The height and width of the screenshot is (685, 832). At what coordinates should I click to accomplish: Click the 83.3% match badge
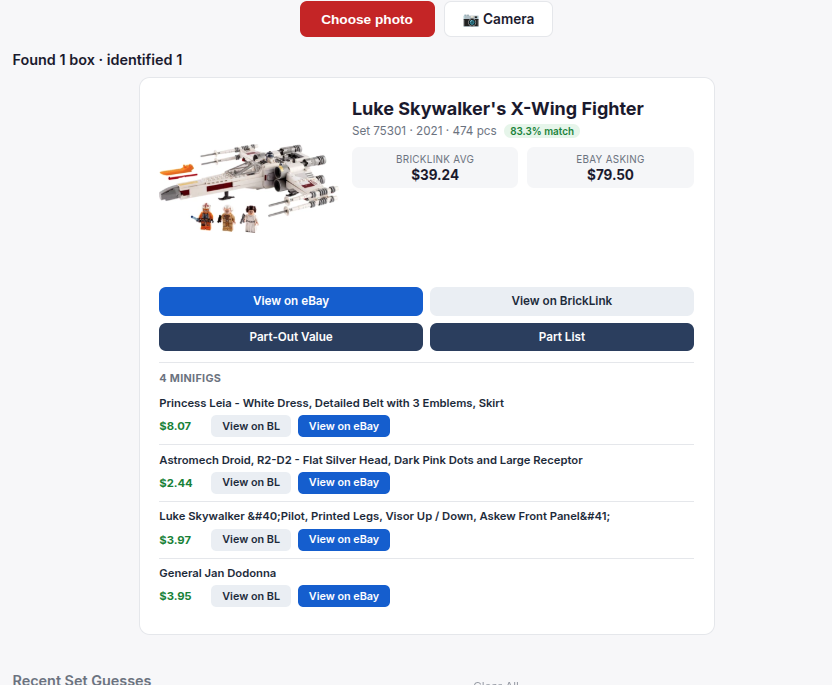pyautogui.click(x=542, y=131)
